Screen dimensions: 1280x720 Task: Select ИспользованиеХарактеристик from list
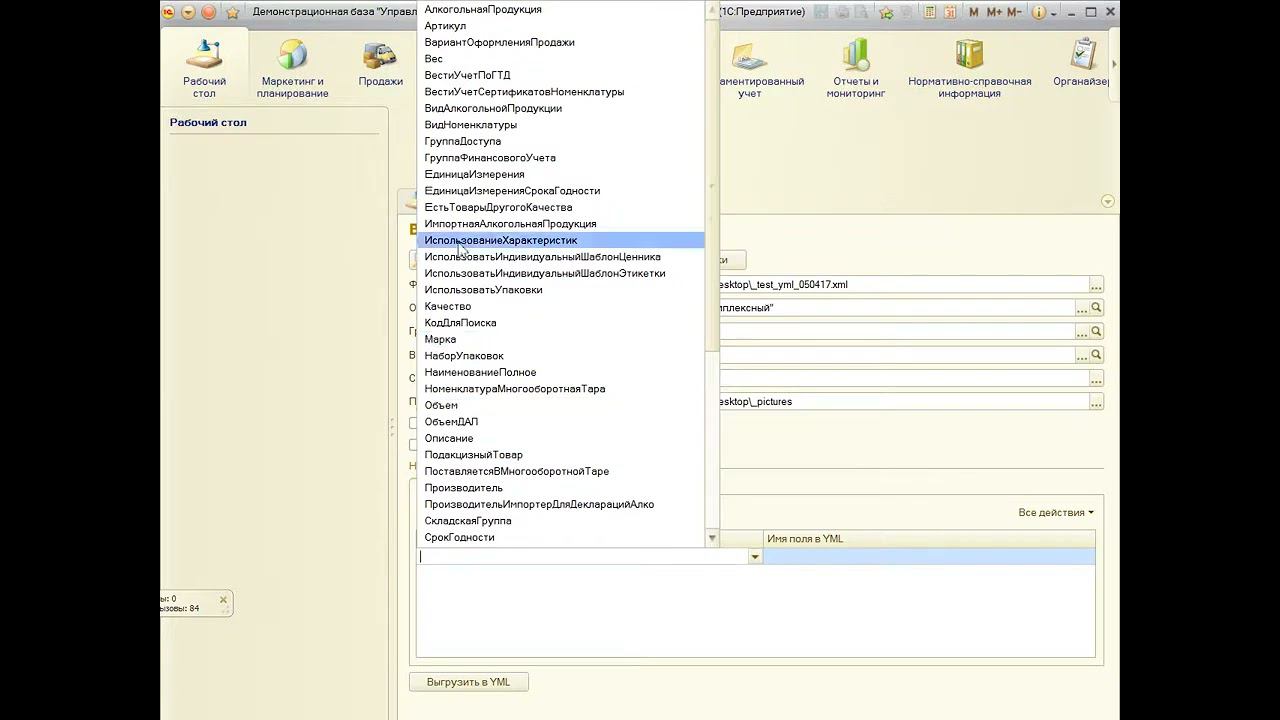(x=560, y=240)
